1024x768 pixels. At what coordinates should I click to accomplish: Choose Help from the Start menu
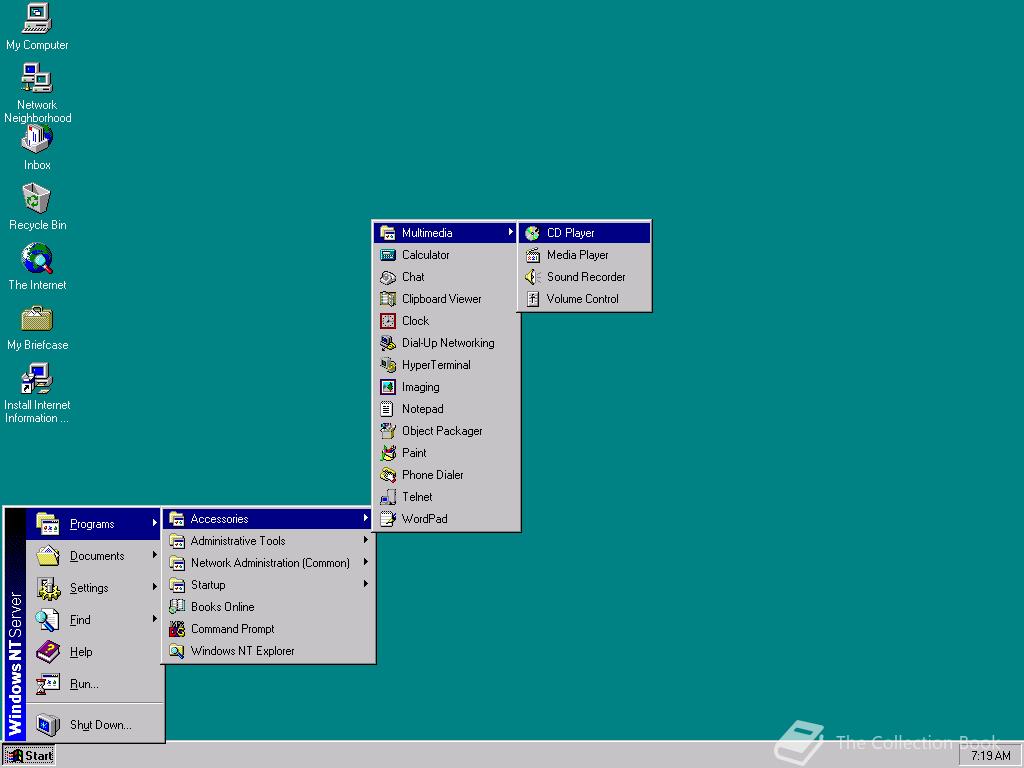tap(94, 652)
